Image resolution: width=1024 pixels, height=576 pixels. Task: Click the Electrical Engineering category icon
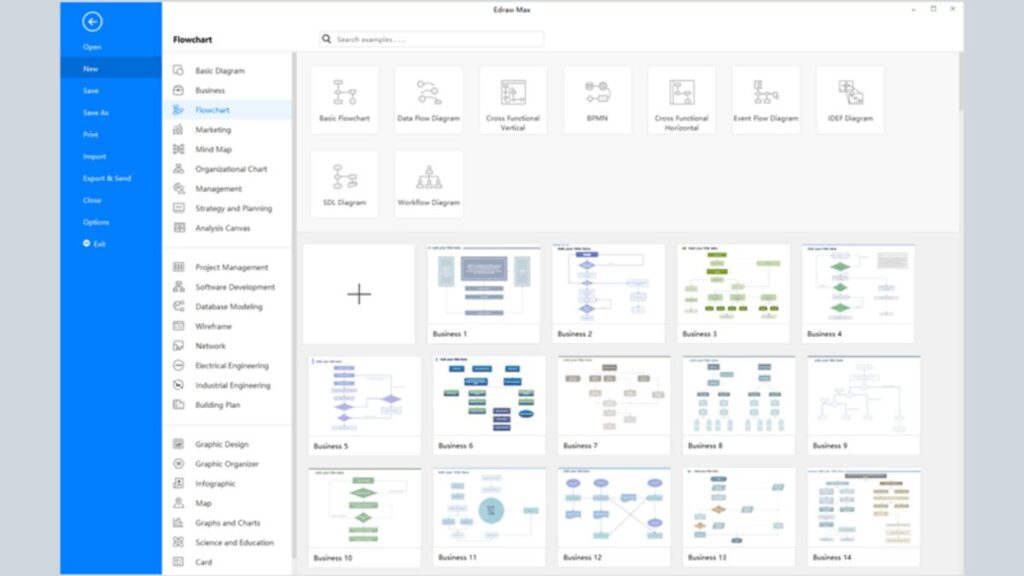178,365
